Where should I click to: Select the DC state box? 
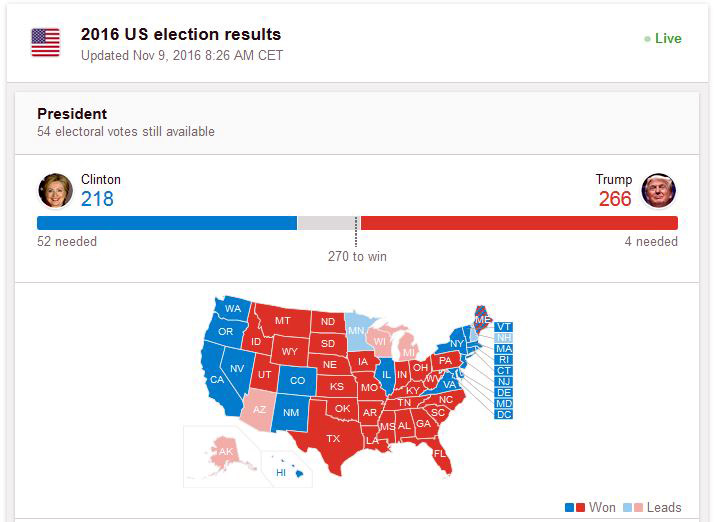tap(504, 415)
